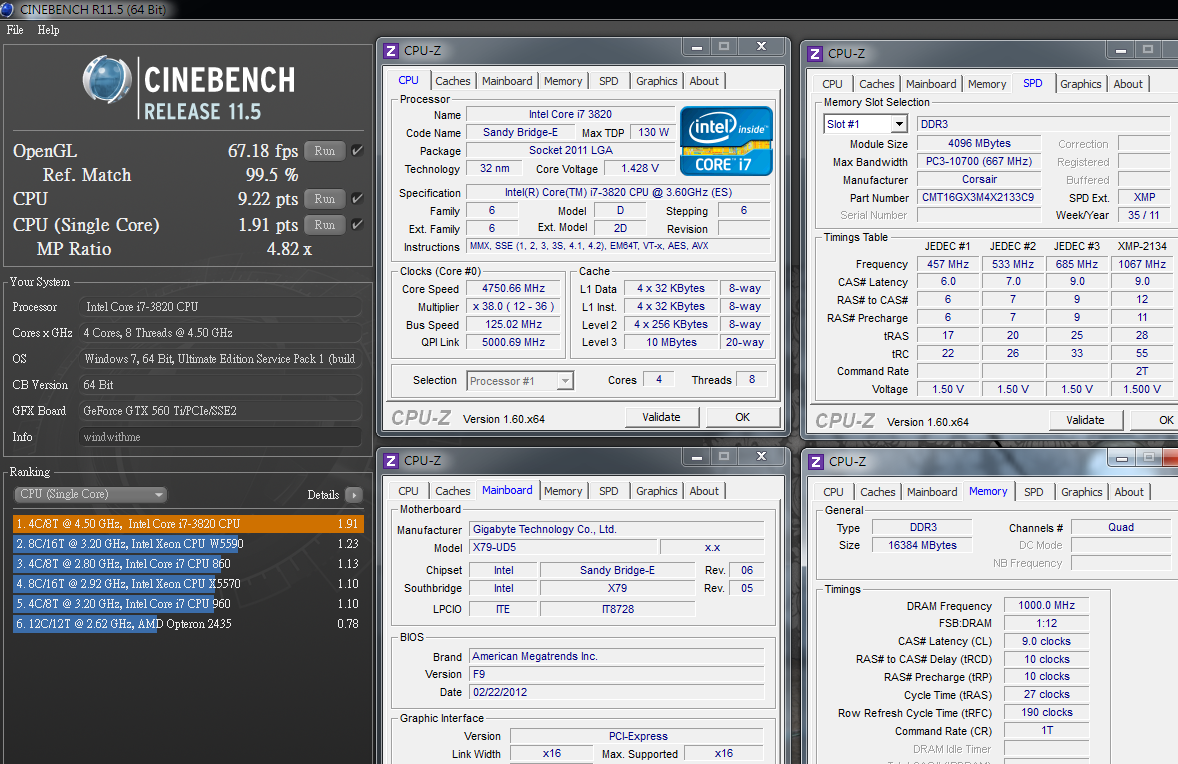Click the CPU-Z icon of the SPD window
The height and width of the screenshot is (764, 1178).
tap(815, 54)
